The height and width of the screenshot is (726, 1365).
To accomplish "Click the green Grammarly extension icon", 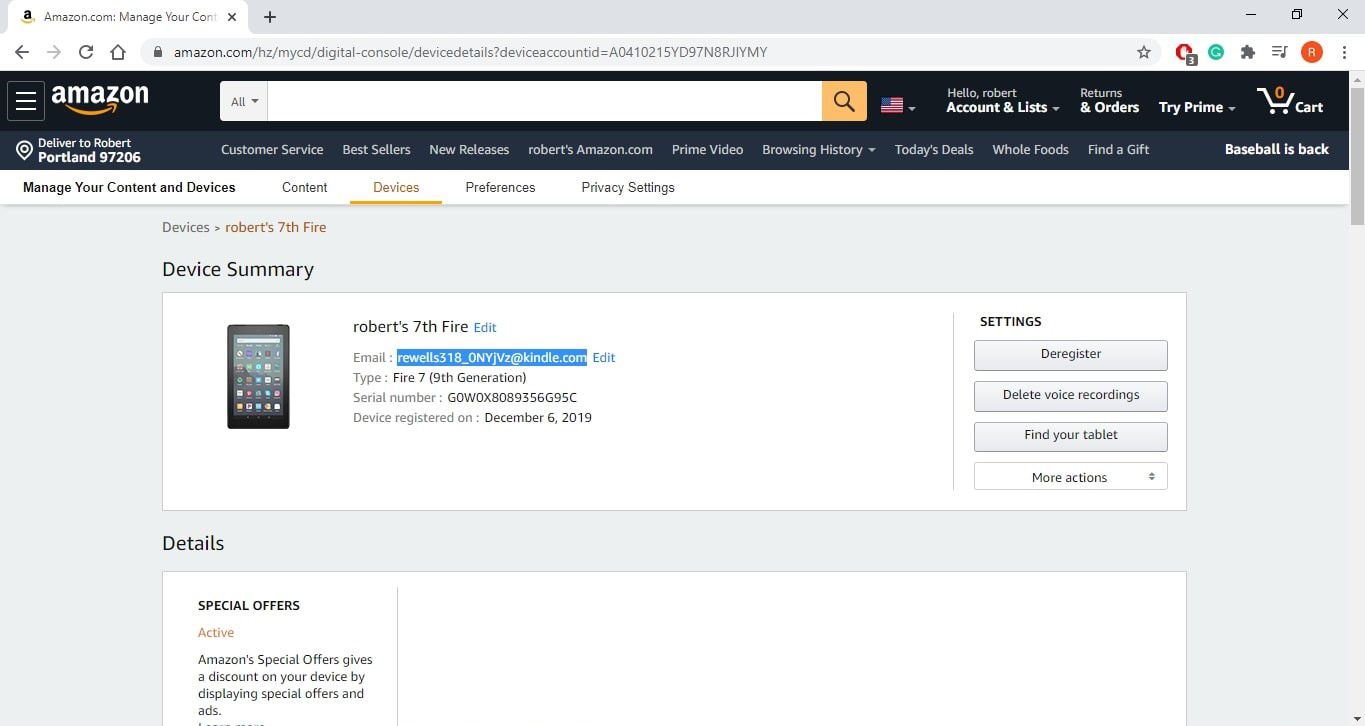I will click(x=1216, y=52).
